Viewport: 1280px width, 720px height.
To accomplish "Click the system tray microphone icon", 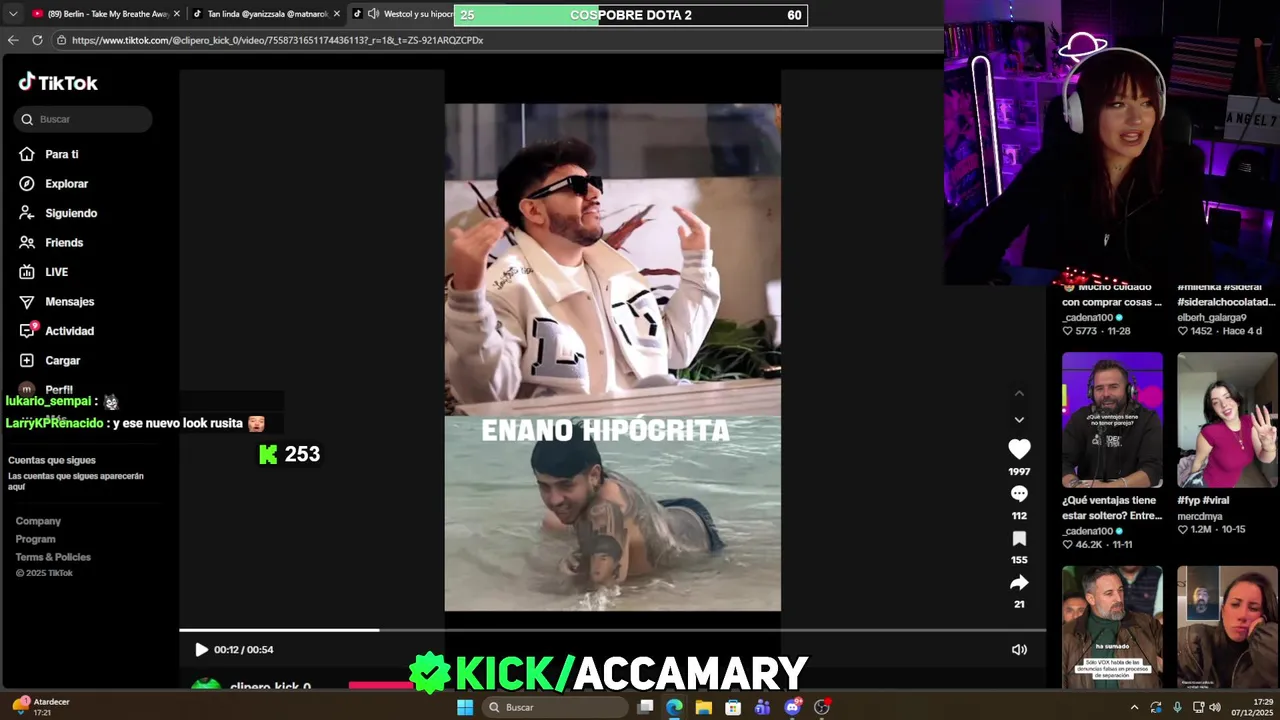I will (x=1177, y=707).
